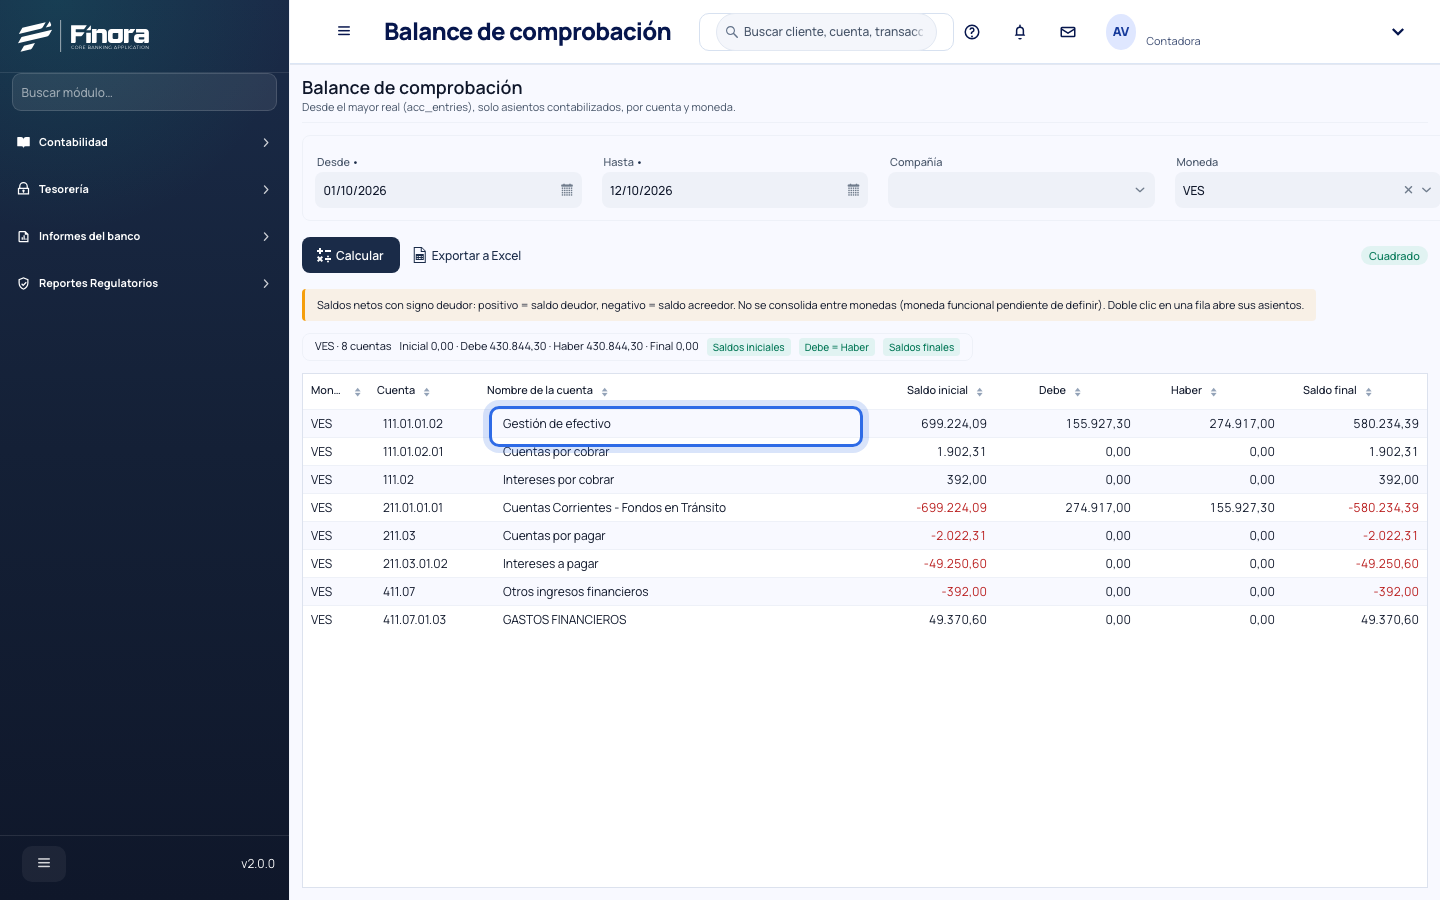Click the search magnifier icon
Viewport: 1440px width, 900px height.
732,32
